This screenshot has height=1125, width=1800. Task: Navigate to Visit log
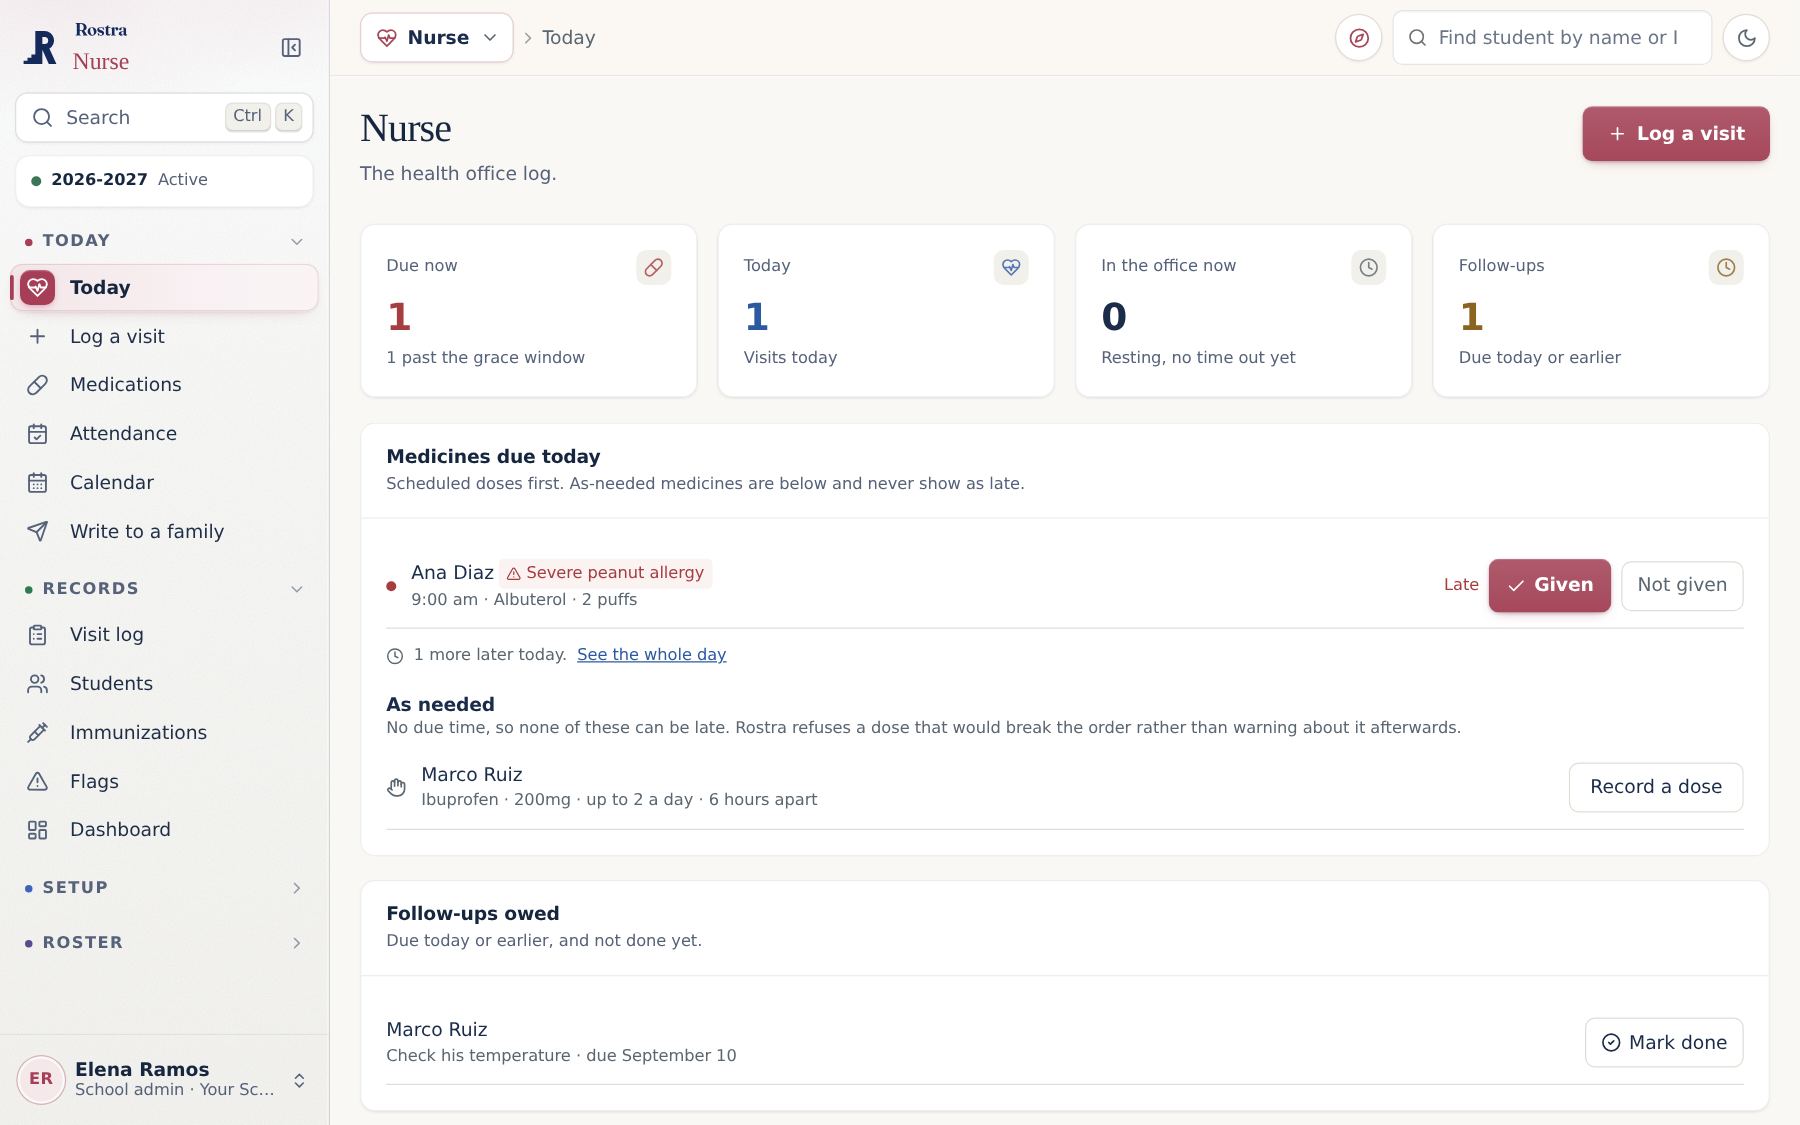[164, 635]
